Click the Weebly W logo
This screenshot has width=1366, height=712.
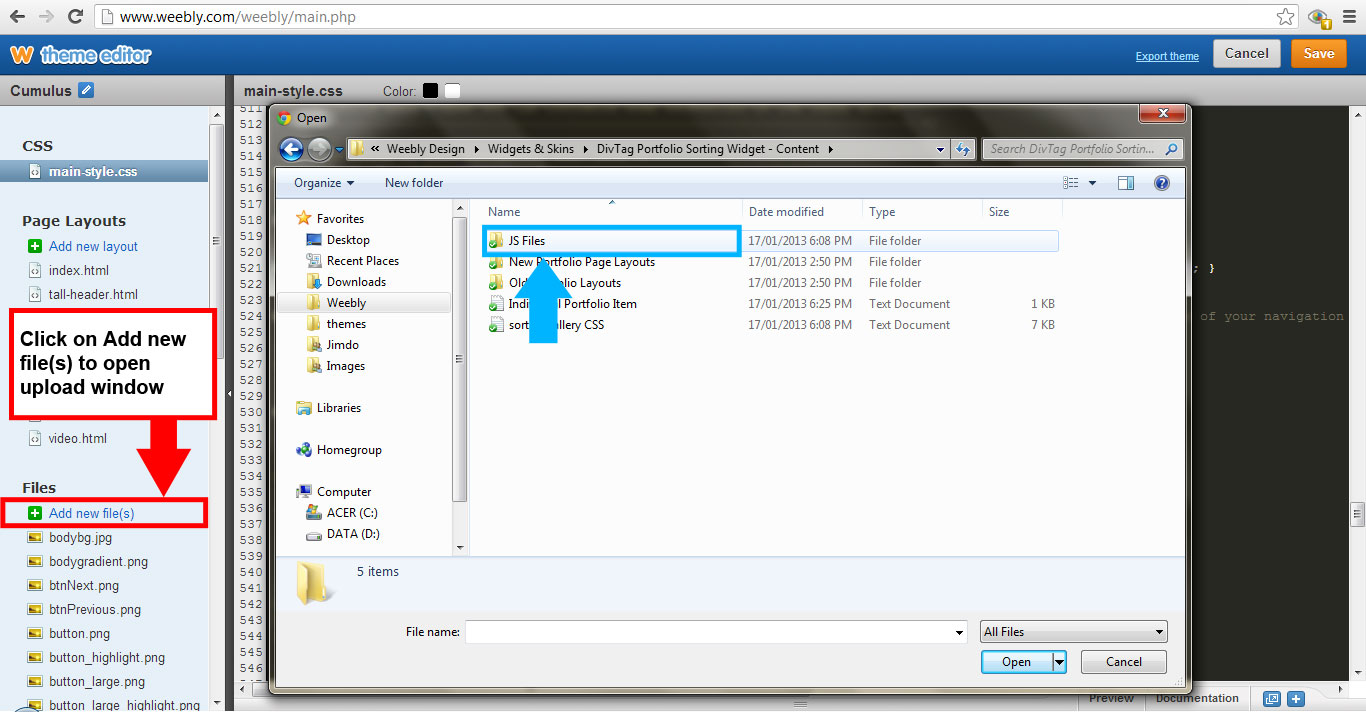(21, 54)
